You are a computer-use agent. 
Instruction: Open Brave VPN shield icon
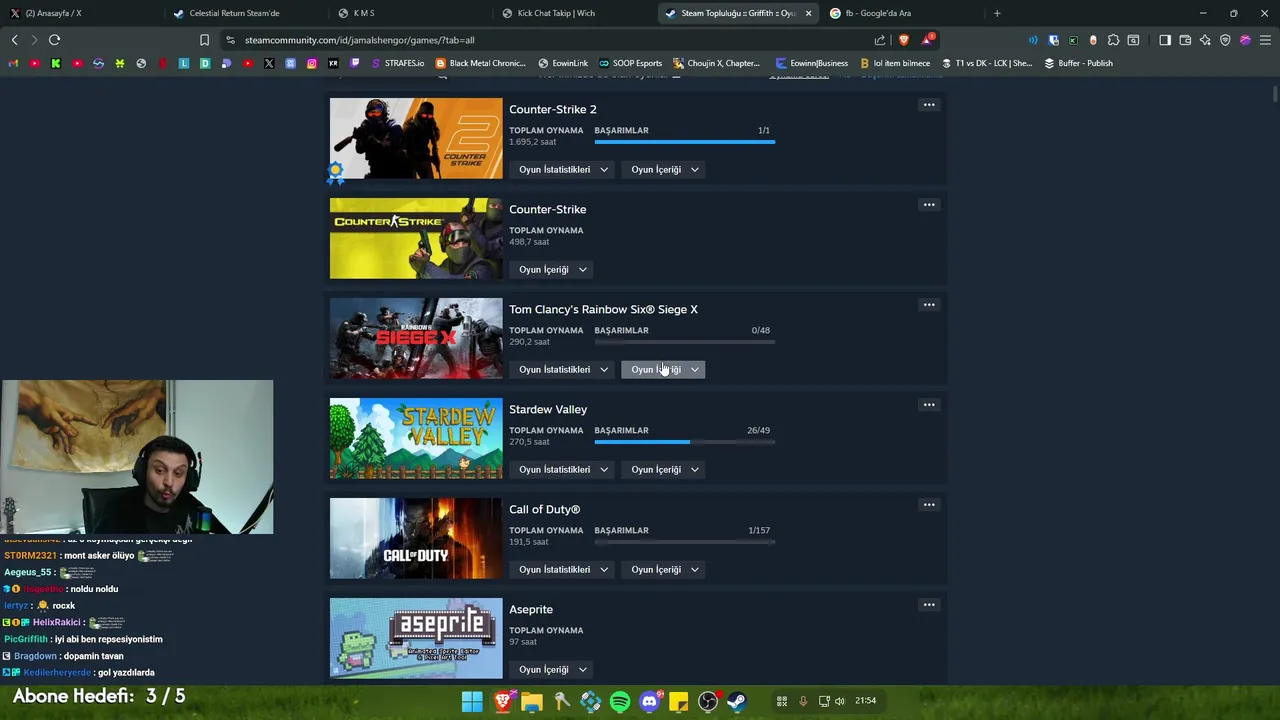pos(1225,40)
